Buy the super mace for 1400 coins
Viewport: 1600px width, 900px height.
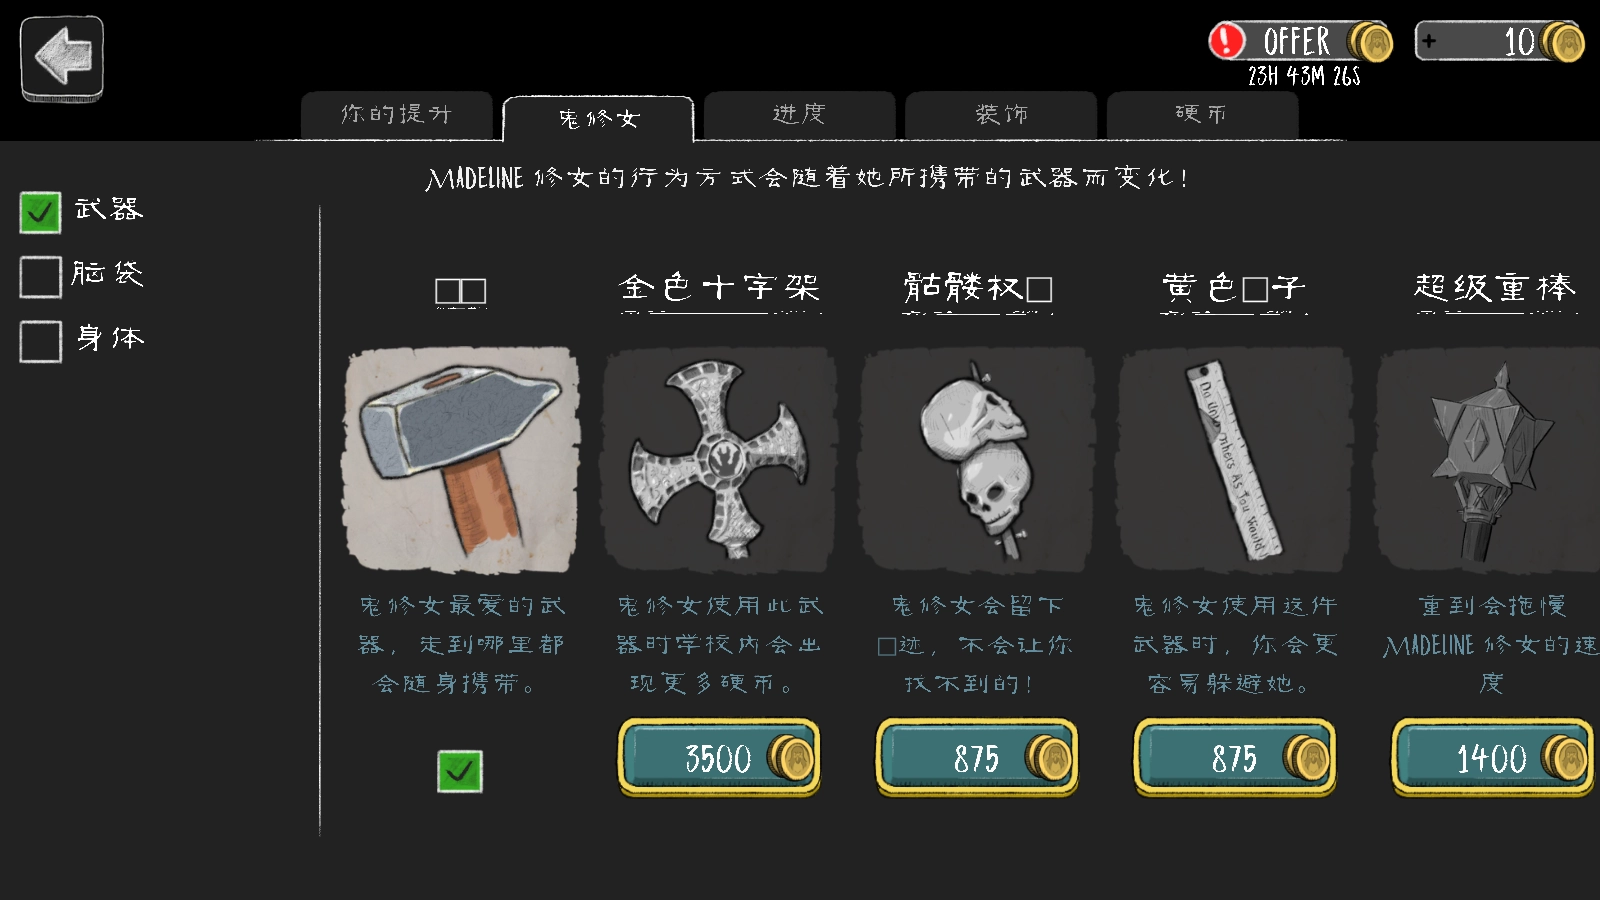tap(1492, 757)
